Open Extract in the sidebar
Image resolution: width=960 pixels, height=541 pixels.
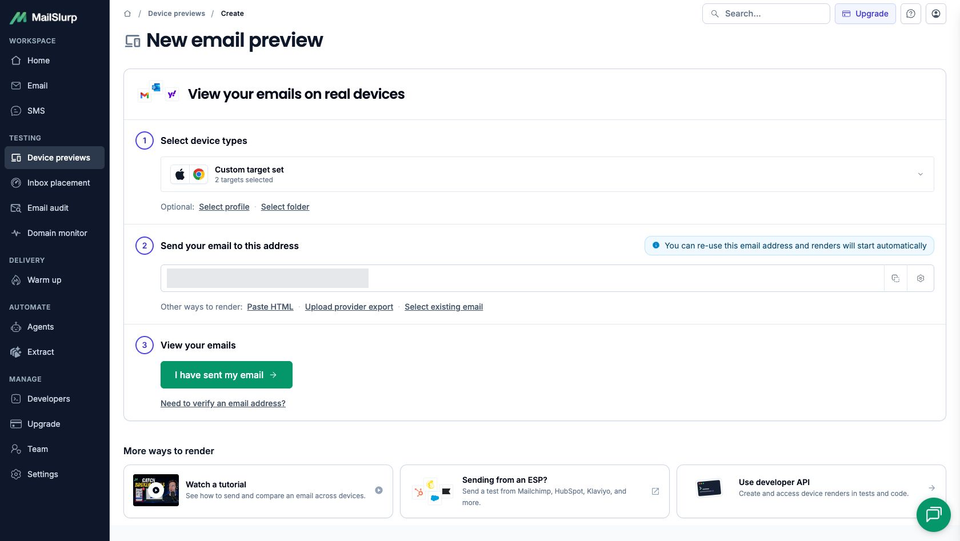point(54,352)
